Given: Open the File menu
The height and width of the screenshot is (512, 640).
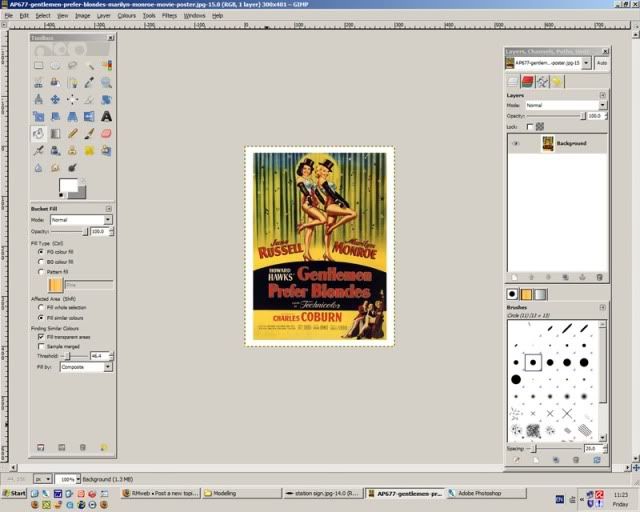Looking at the screenshot, I should [x=9, y=16].
